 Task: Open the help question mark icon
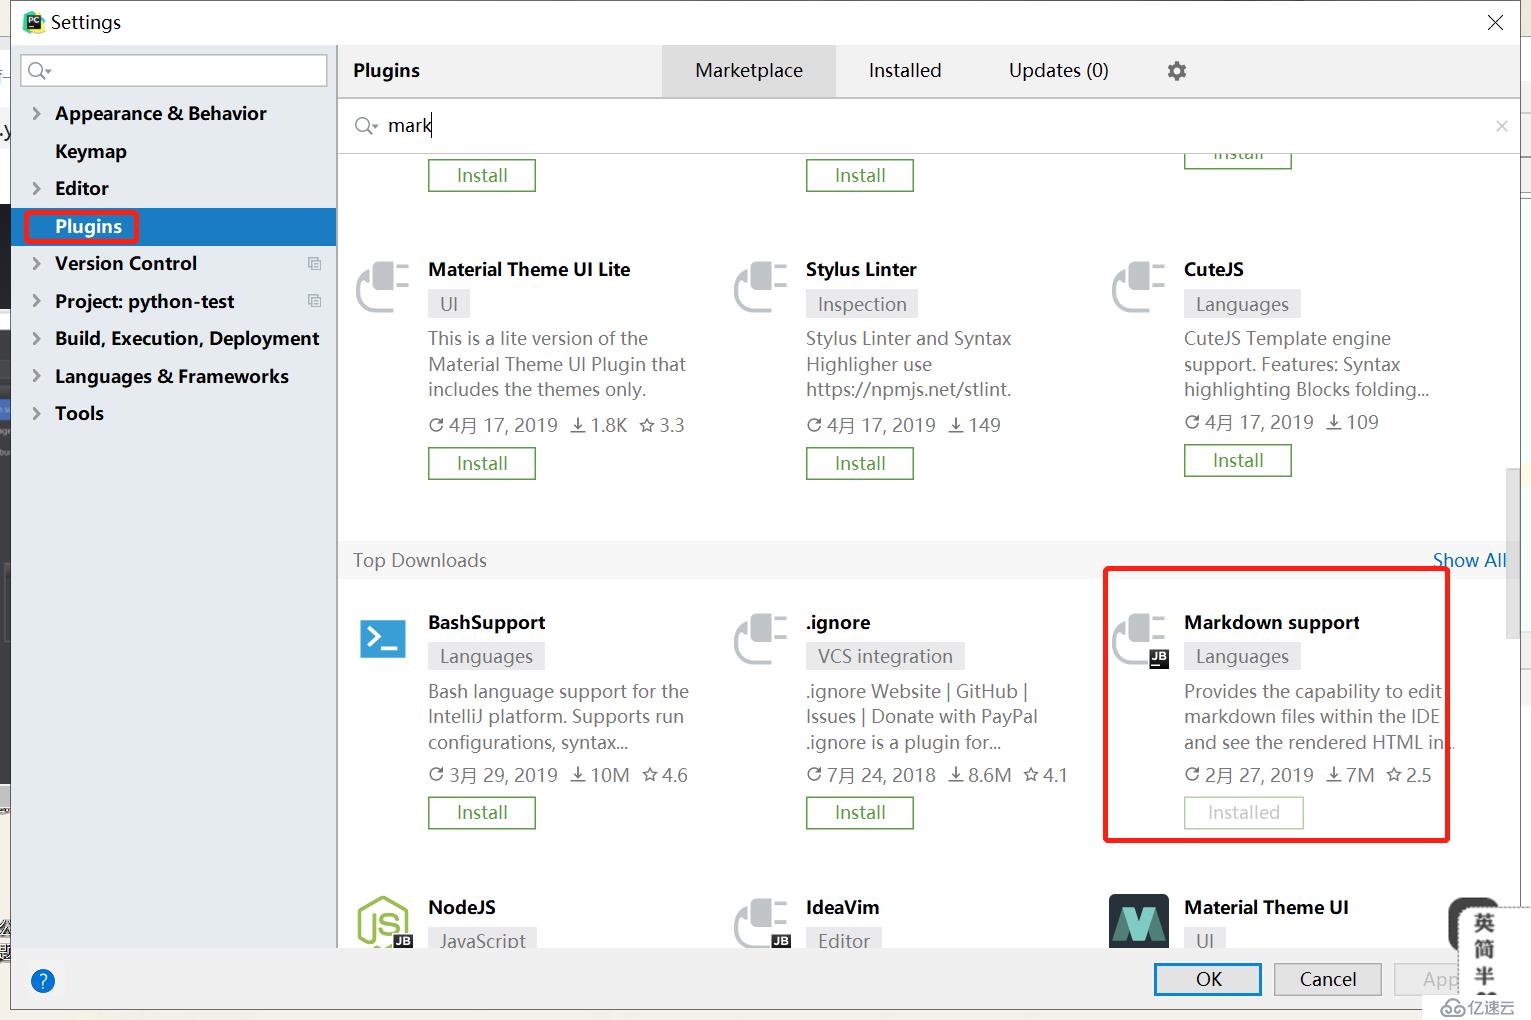click(43, 981)
